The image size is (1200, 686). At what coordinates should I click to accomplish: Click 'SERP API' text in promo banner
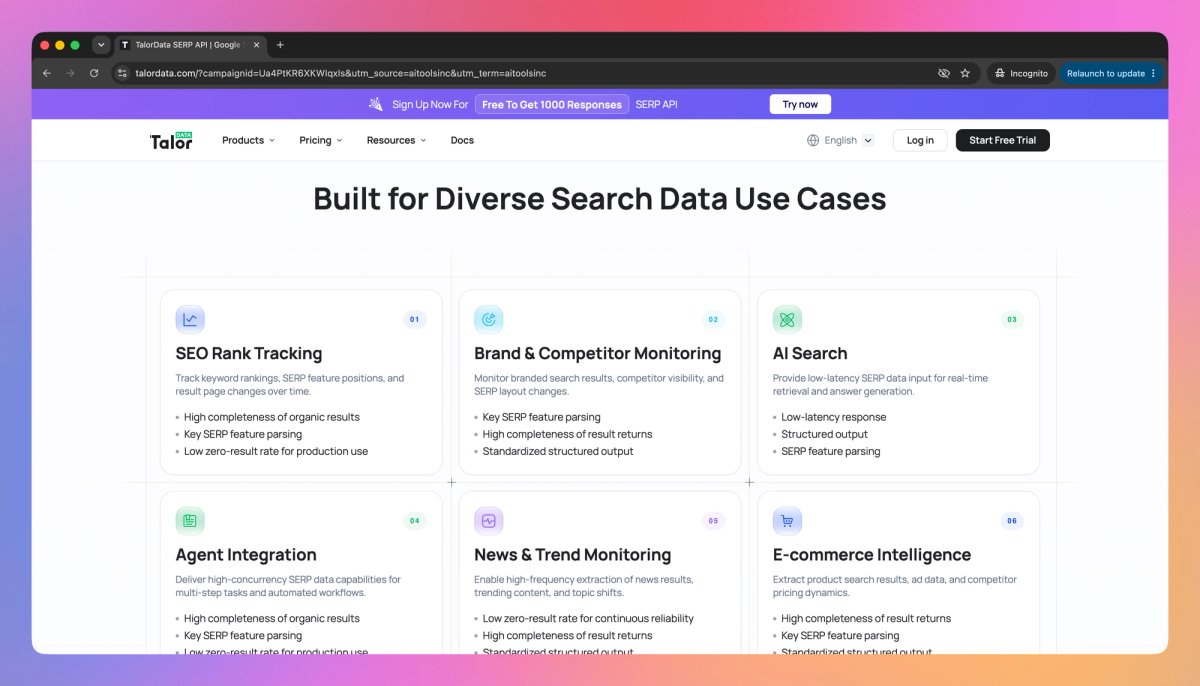click(x=656, y=104)
